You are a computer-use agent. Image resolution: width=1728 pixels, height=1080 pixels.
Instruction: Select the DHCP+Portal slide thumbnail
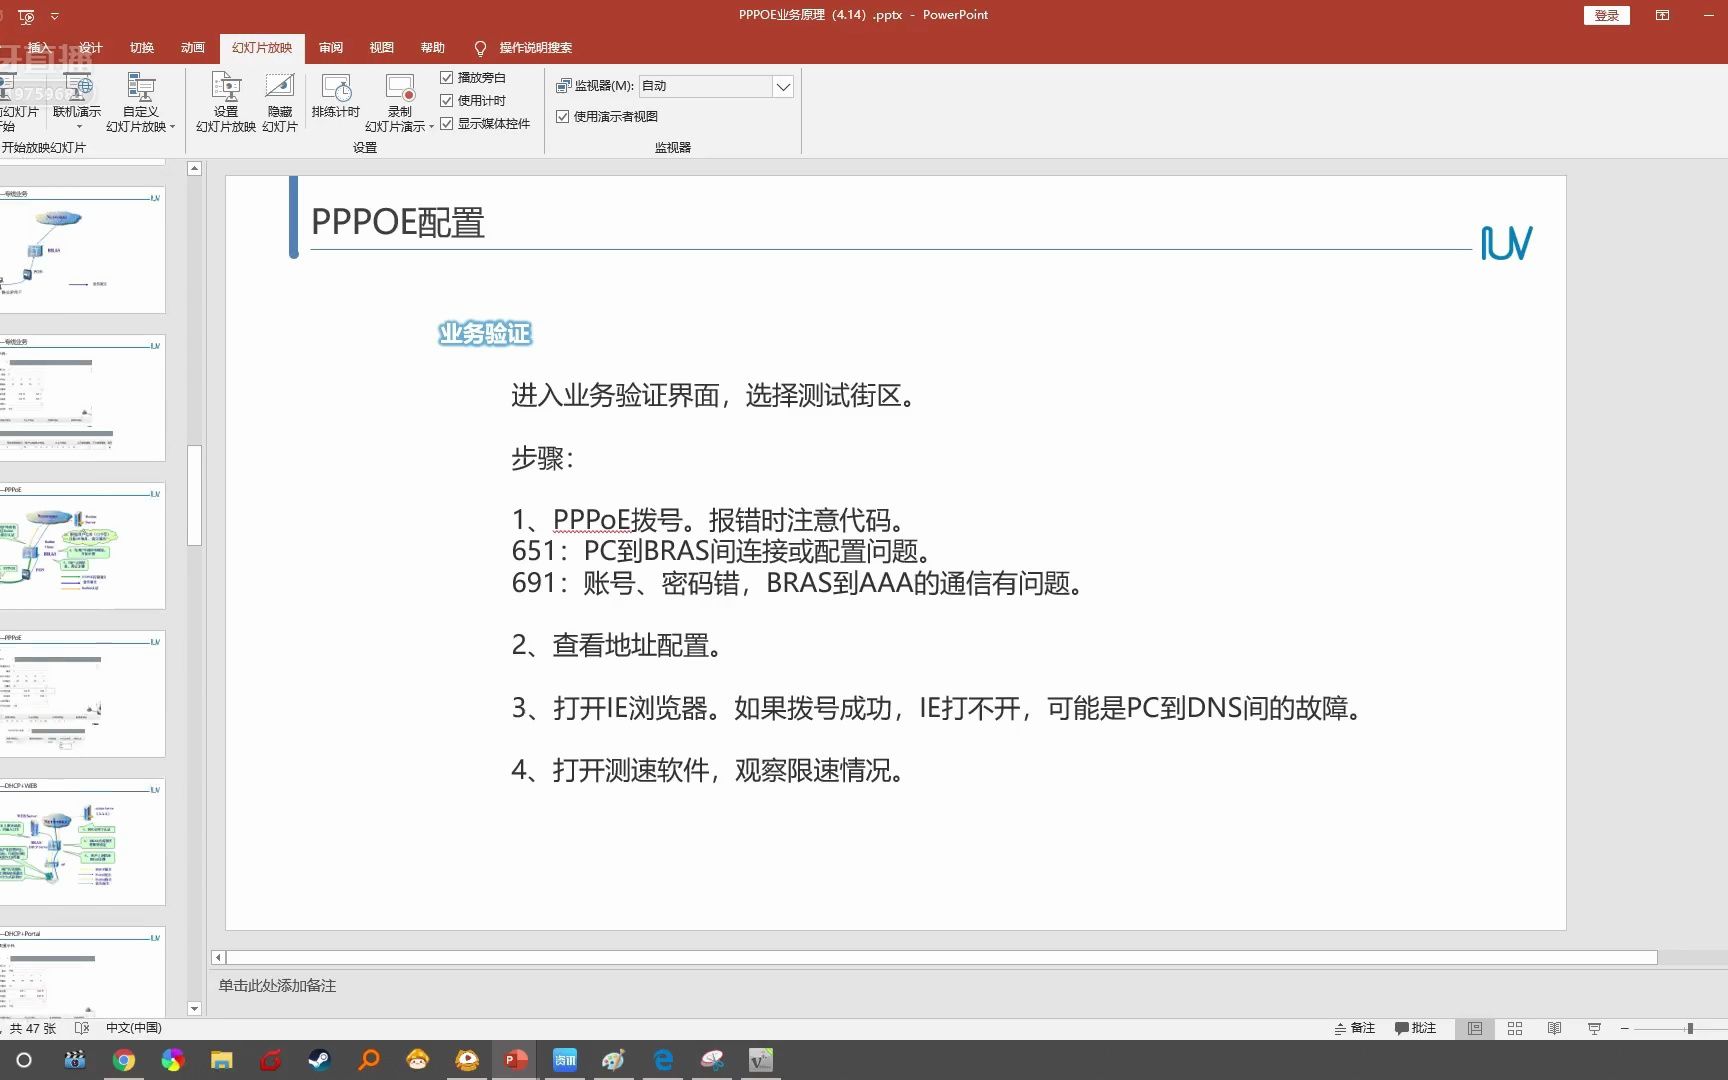click(x=82, y=972)
